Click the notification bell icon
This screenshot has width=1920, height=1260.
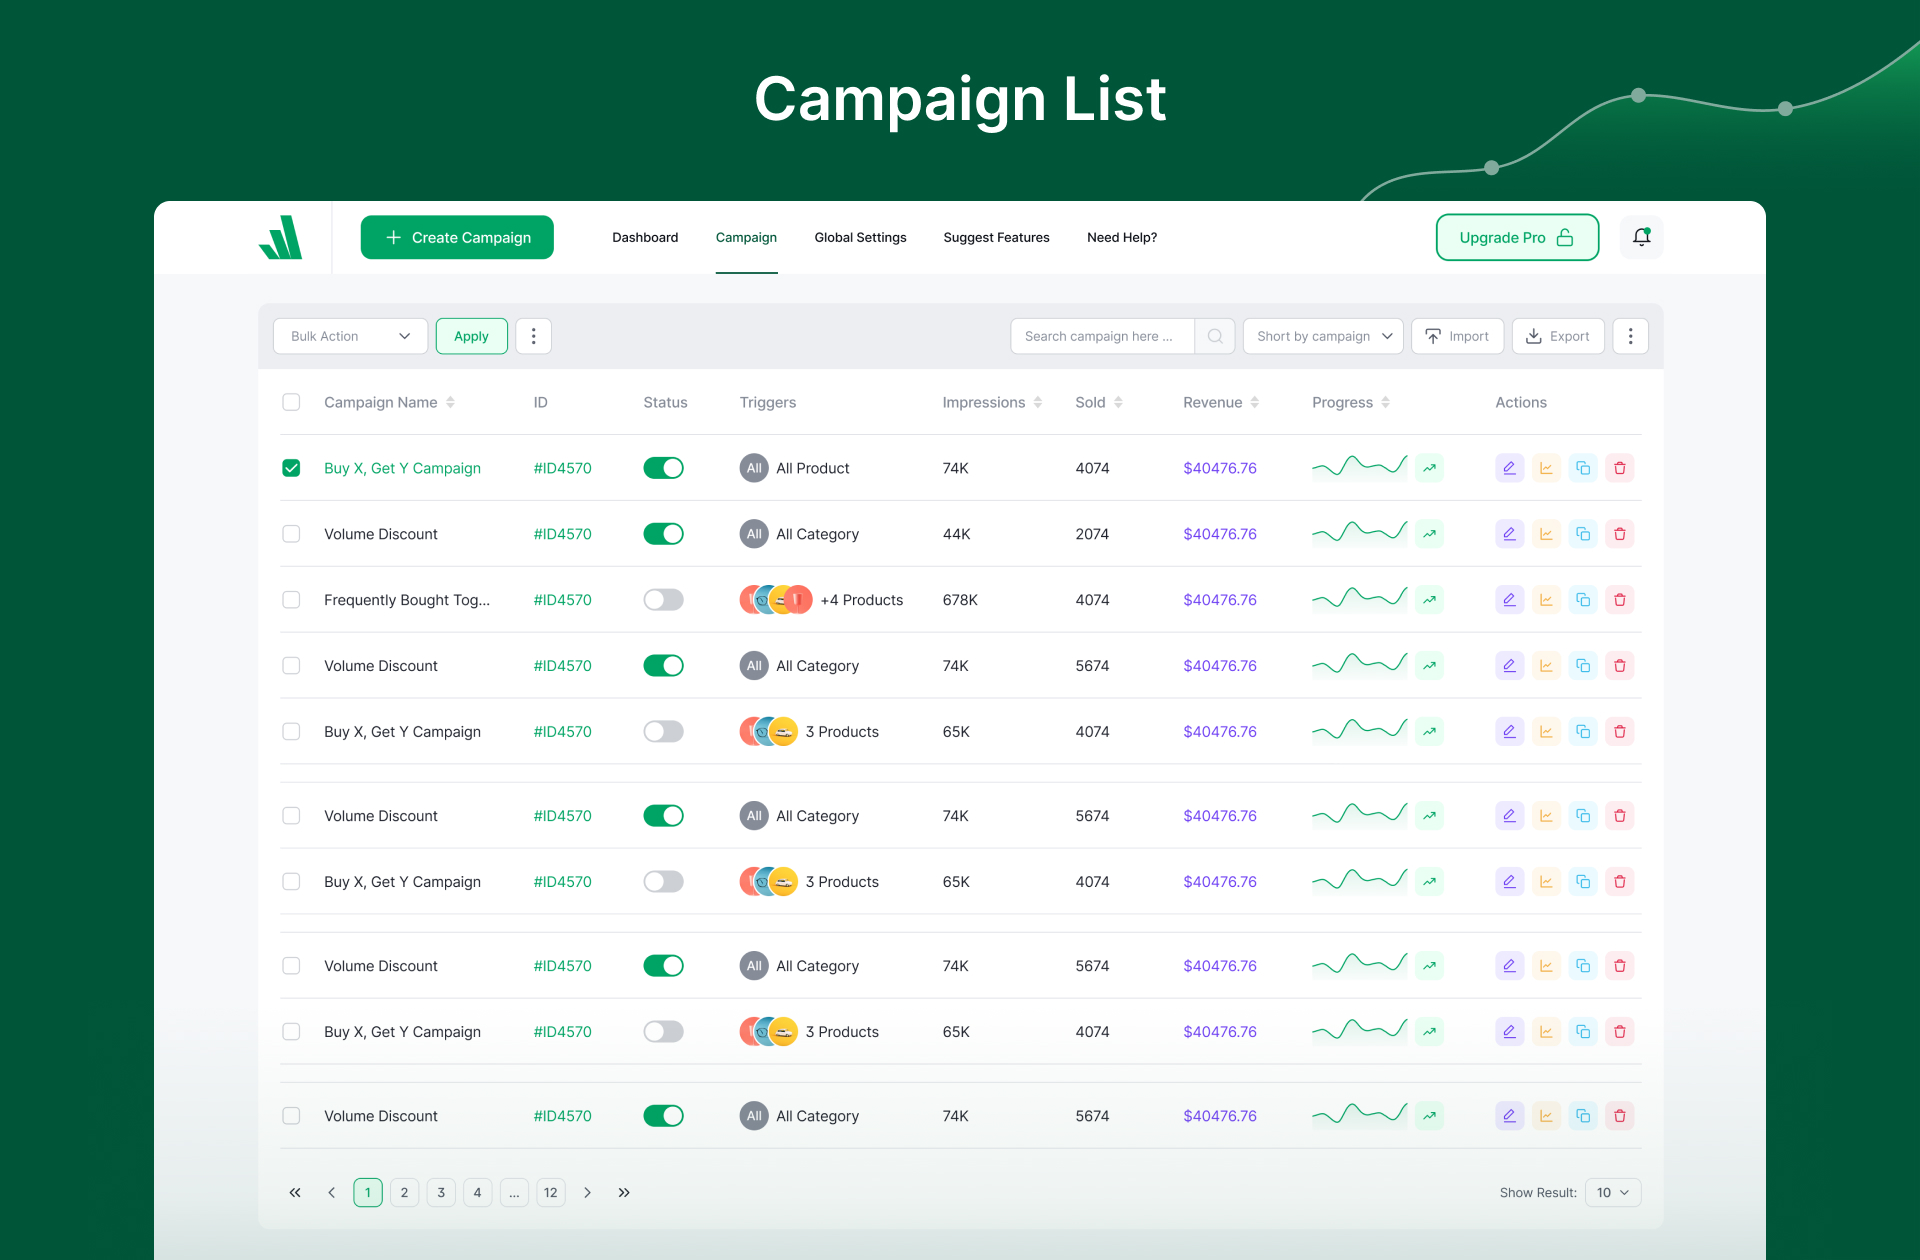point(1641,237)
